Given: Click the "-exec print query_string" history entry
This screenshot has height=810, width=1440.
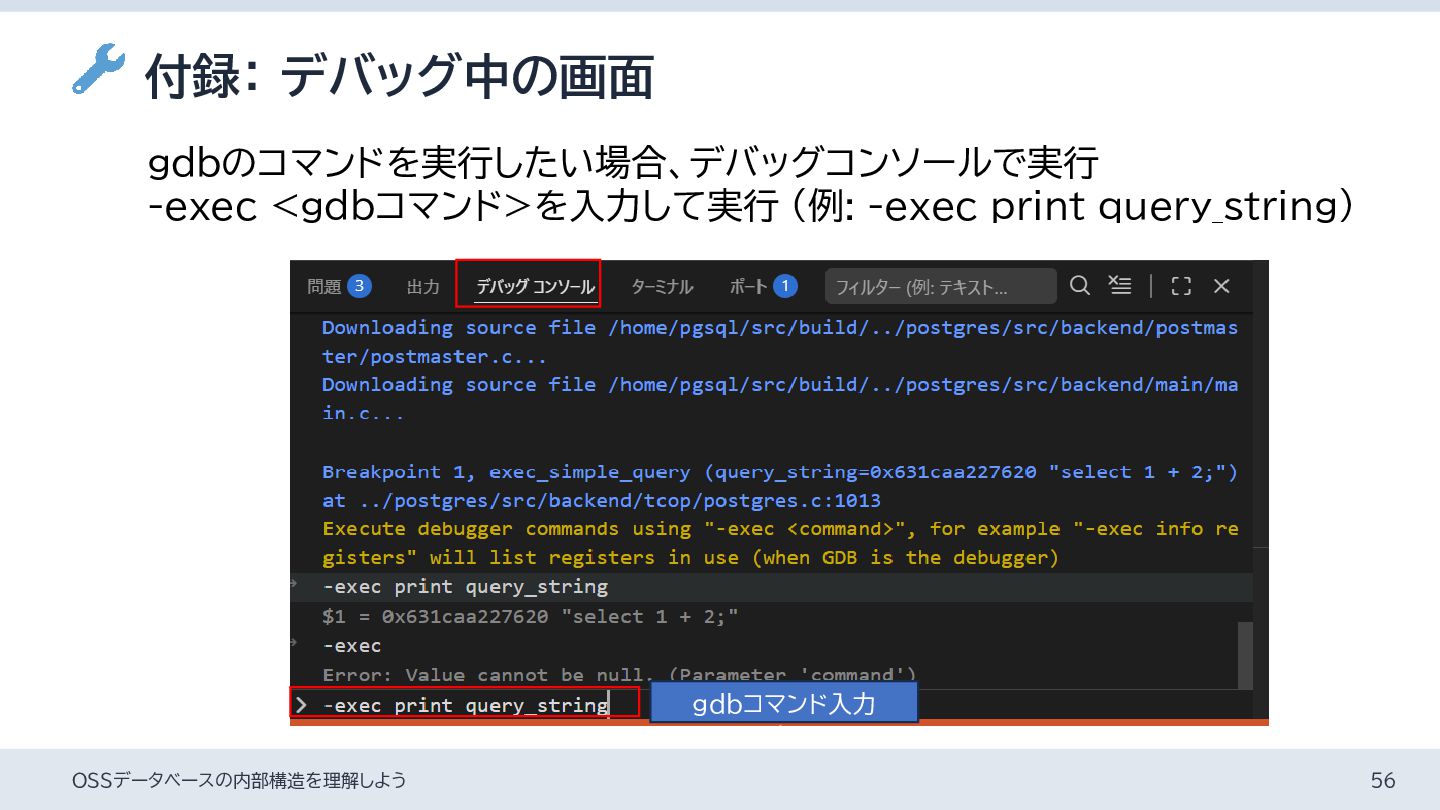Looking at the screenshot, I should point(465,586).
